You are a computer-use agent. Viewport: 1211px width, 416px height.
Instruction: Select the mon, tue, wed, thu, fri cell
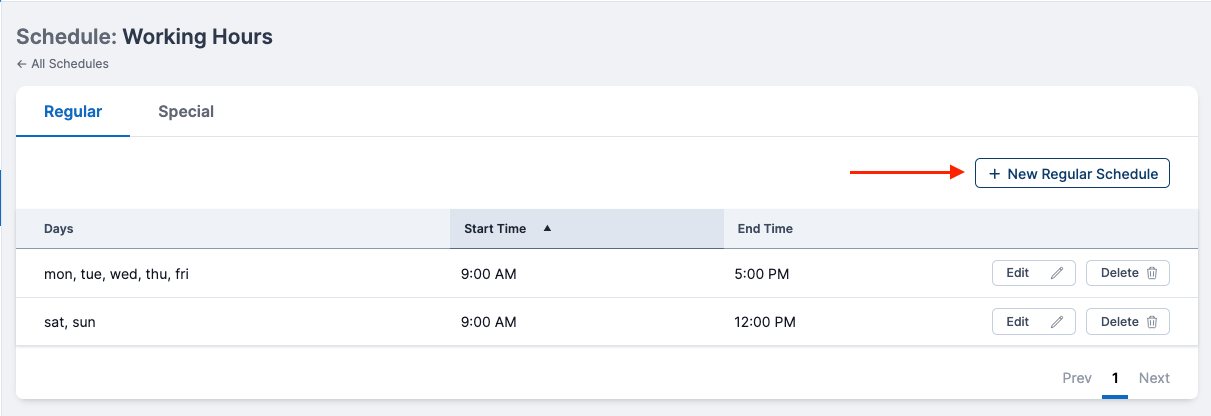point(116,273)
